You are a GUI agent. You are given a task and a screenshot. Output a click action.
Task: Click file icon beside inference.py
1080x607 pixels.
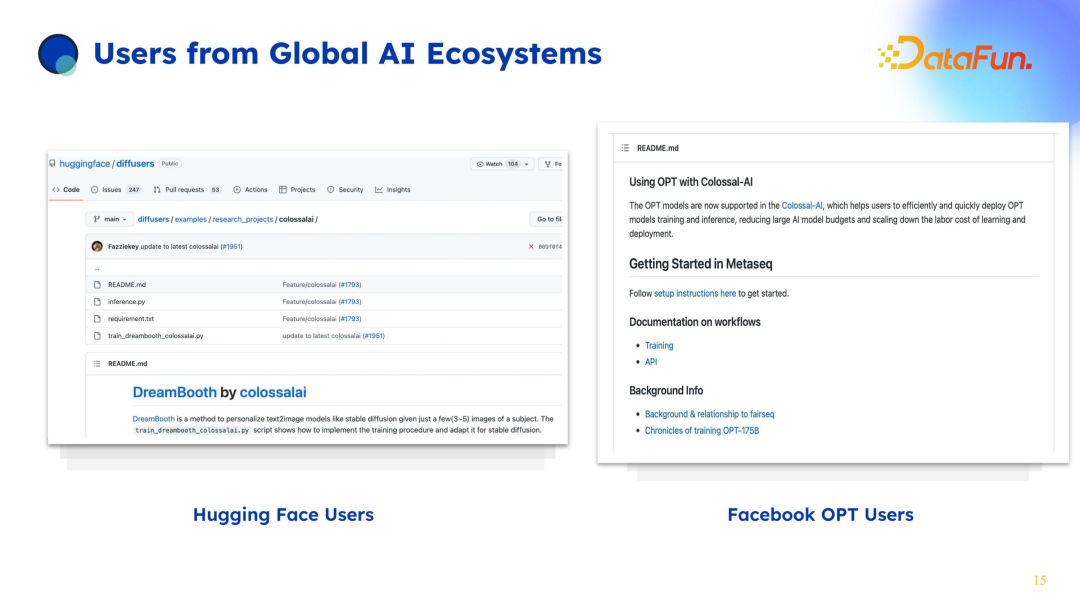click(97, 302)
